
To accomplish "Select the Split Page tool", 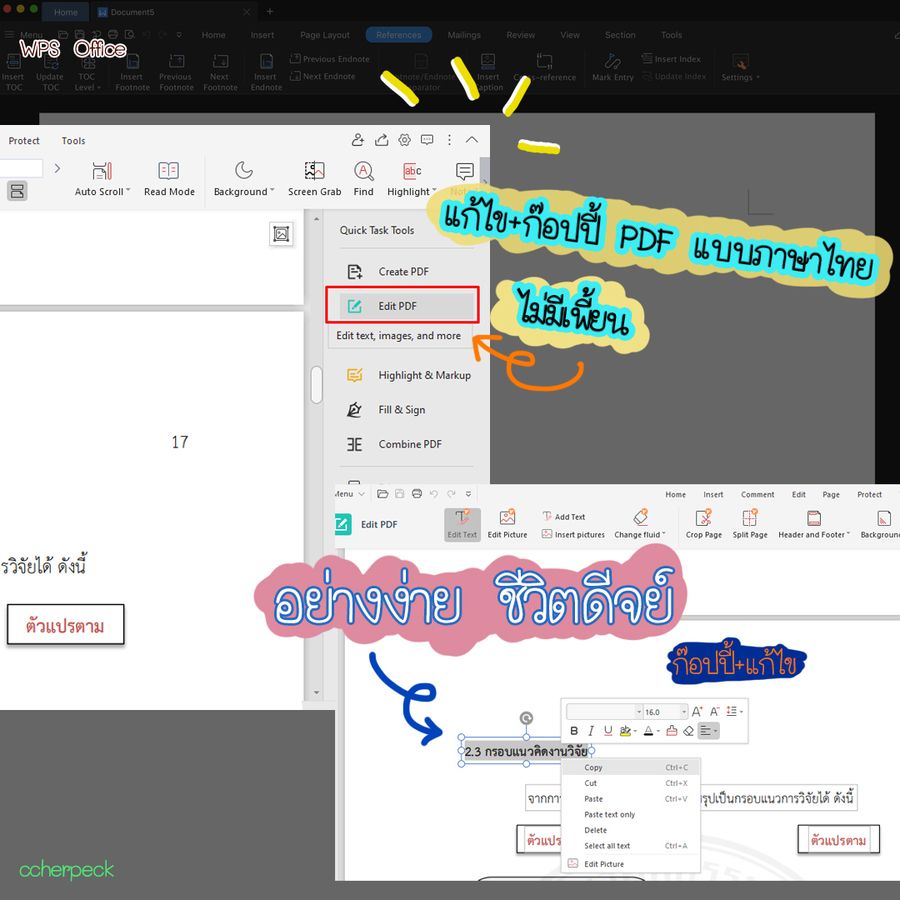I will point(750,524).
